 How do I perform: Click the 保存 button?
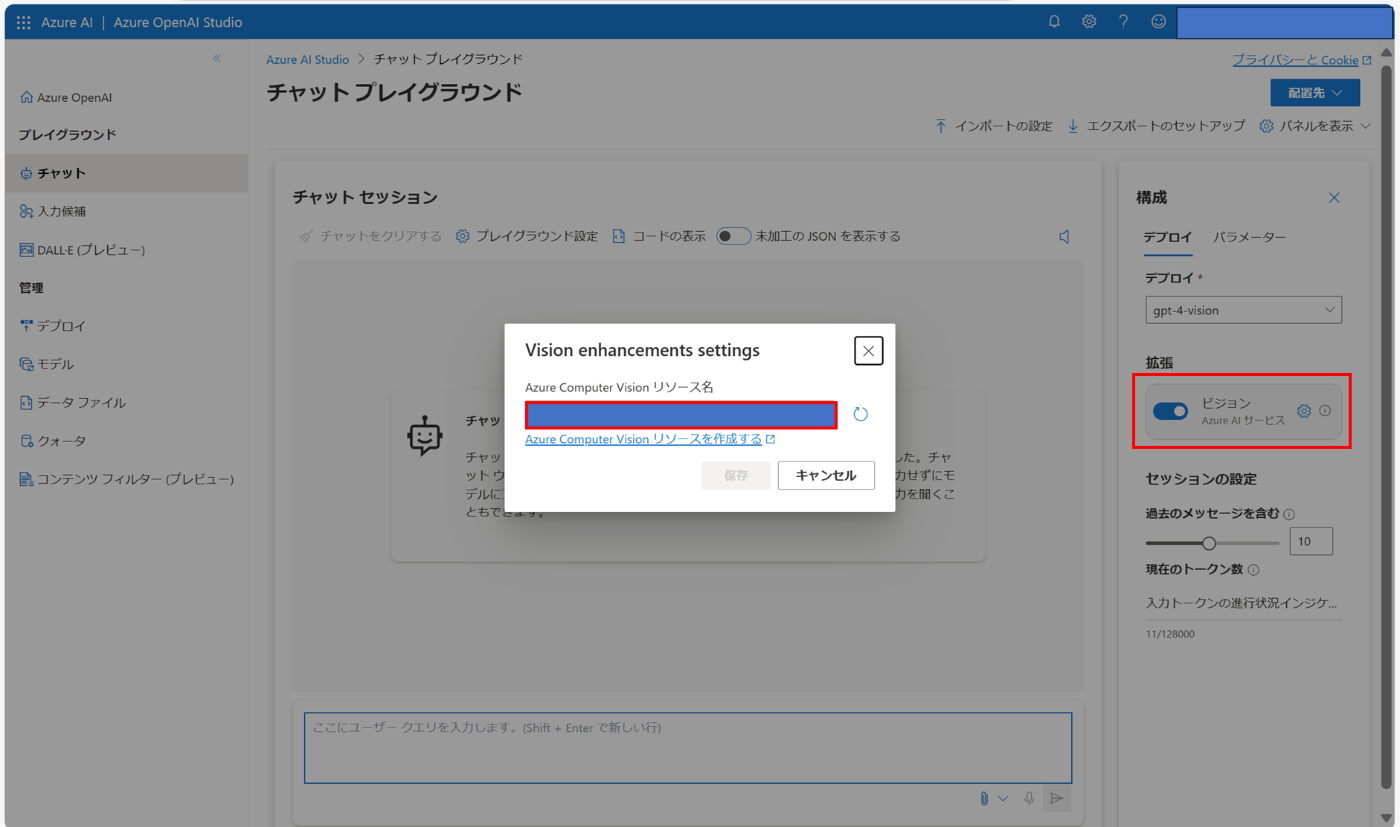[x=736, y=475]
